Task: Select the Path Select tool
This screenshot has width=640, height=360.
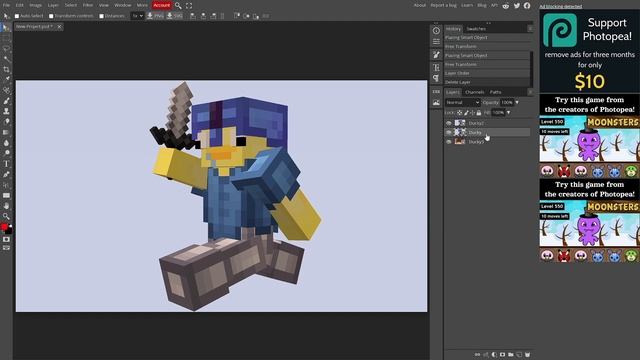Action: coord(6,185)
